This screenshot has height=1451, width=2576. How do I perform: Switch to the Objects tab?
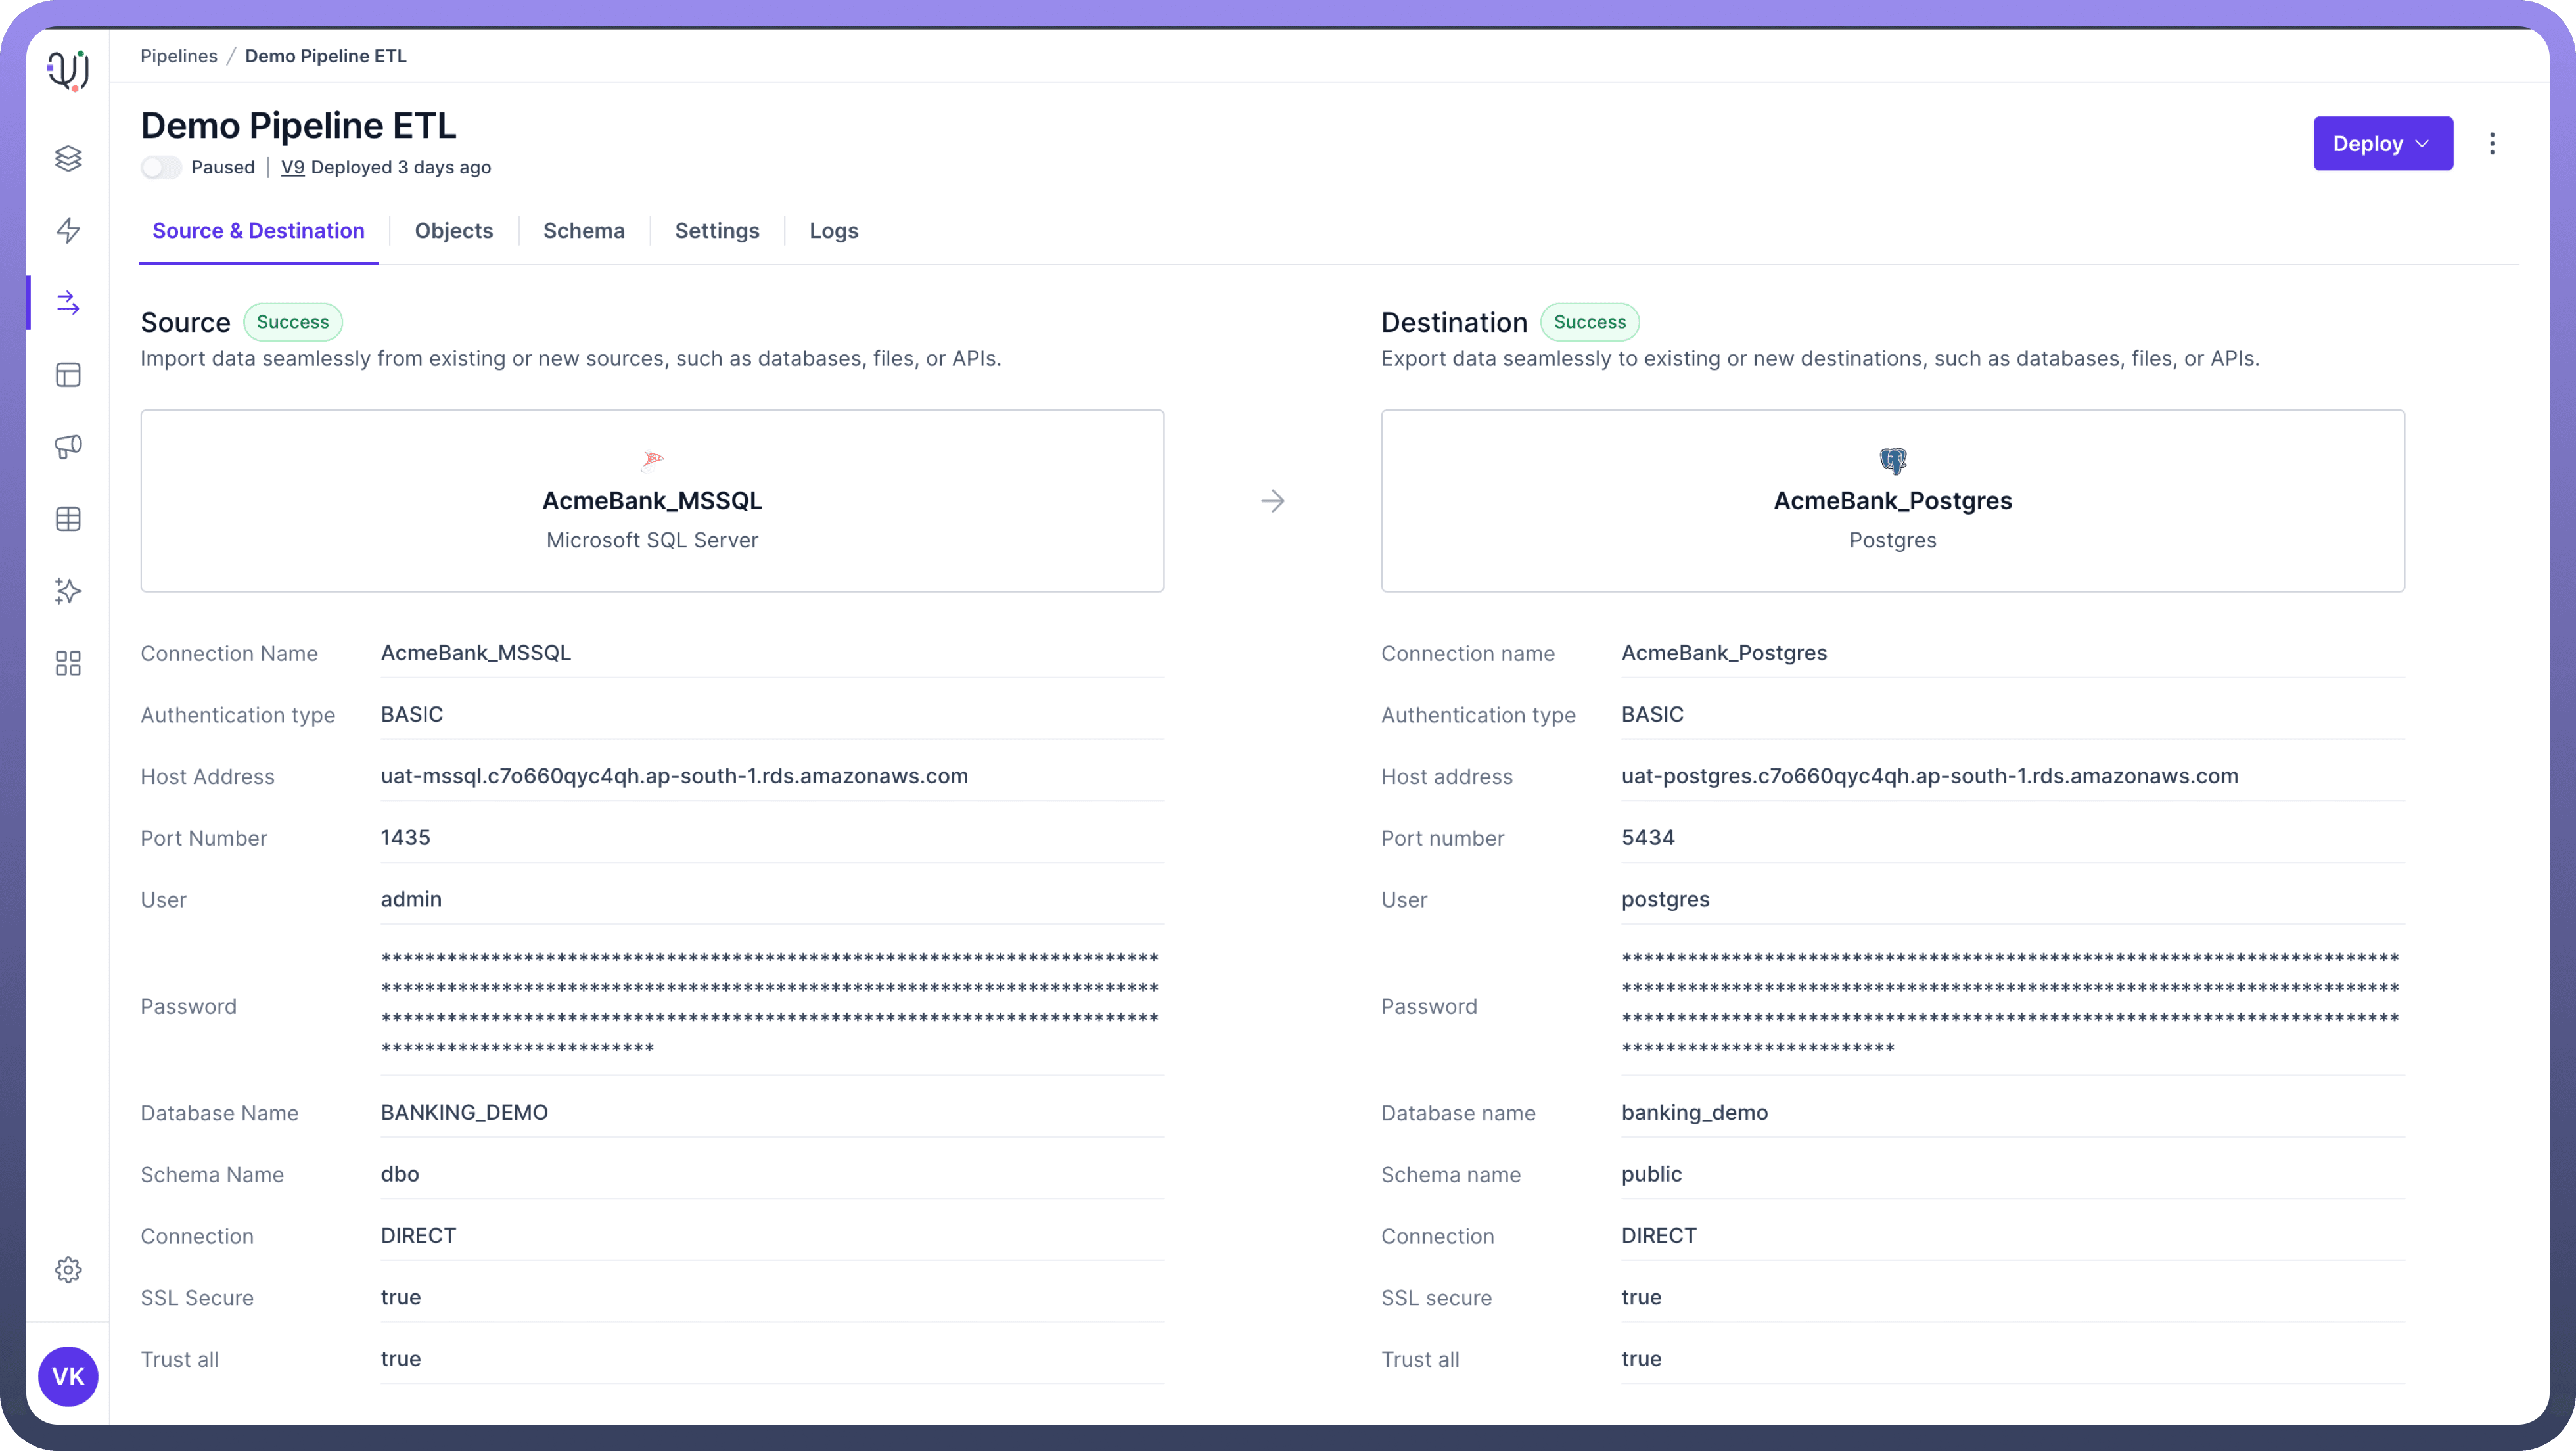pyautogui.click(x=454, y=231)
